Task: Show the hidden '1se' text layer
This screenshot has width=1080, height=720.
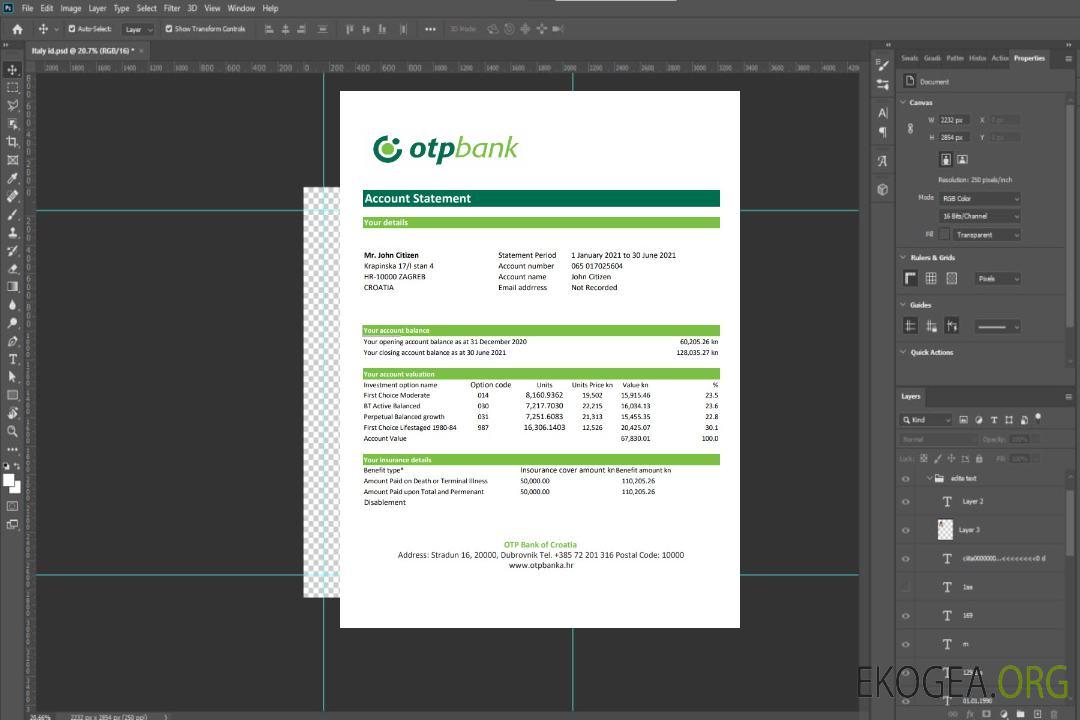Action: coord(906,588)
